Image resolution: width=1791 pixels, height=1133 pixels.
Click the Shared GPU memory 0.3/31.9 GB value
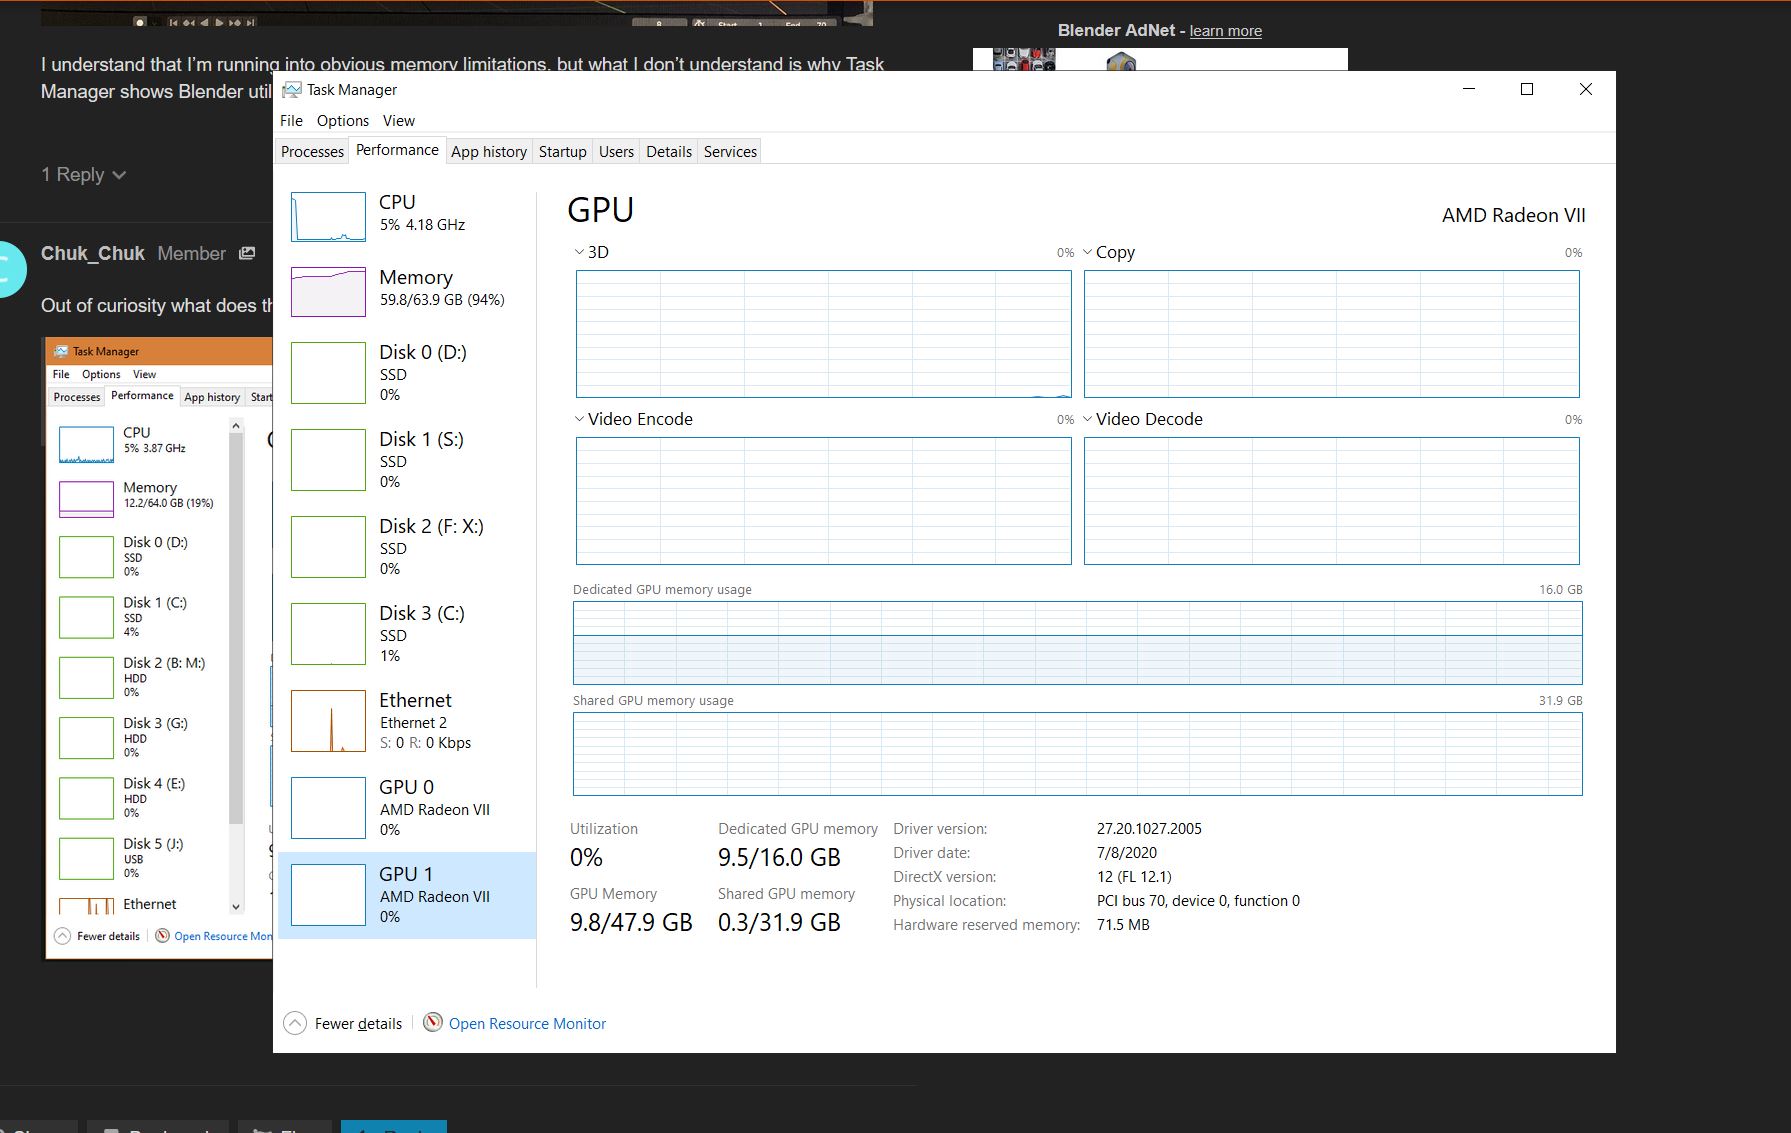(779, 923)
